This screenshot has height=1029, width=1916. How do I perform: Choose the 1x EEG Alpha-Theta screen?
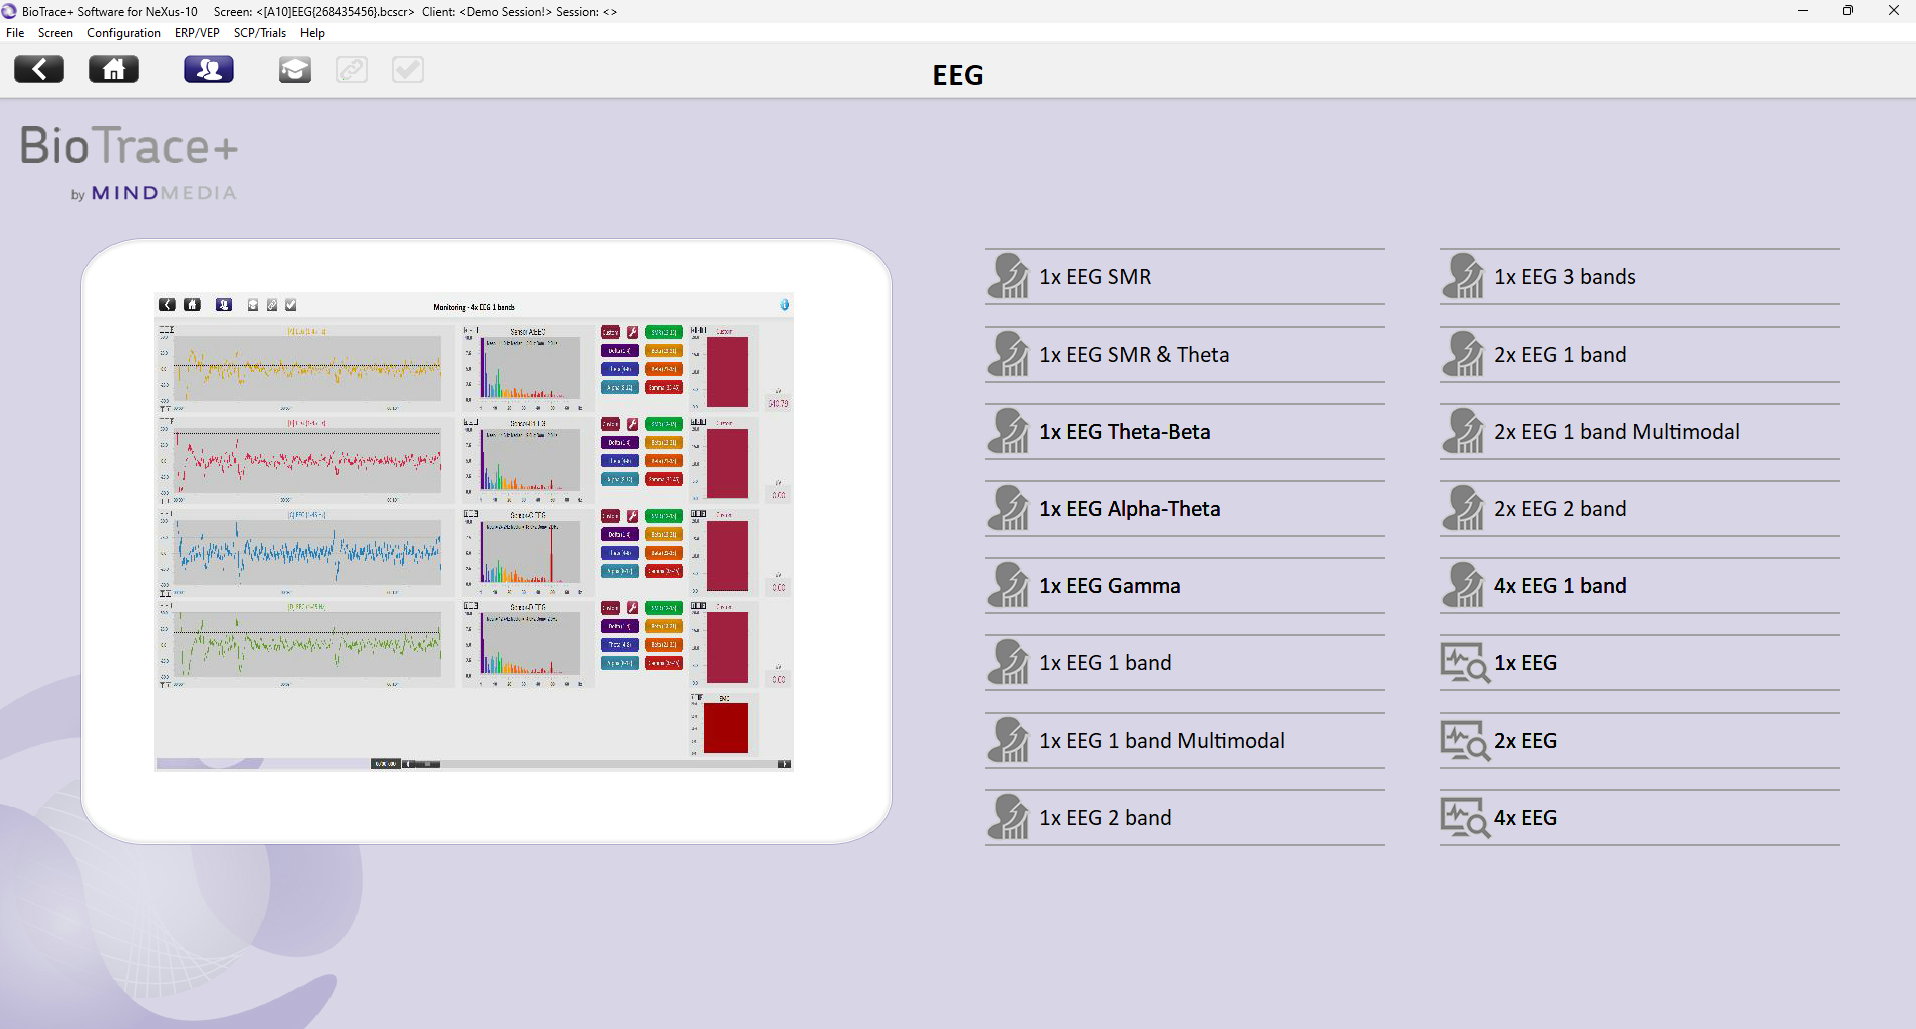(1129, 509)
